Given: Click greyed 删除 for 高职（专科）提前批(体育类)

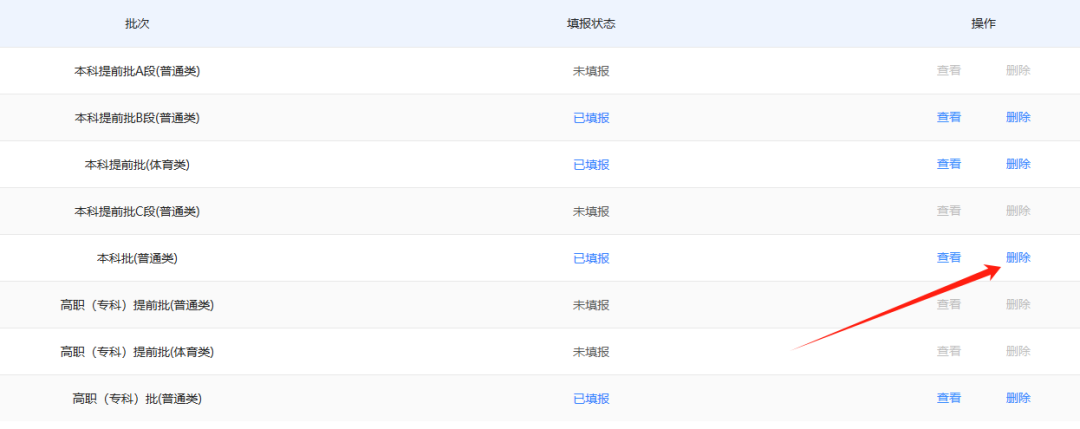Looking at the screenshot, I should 1018,351.
